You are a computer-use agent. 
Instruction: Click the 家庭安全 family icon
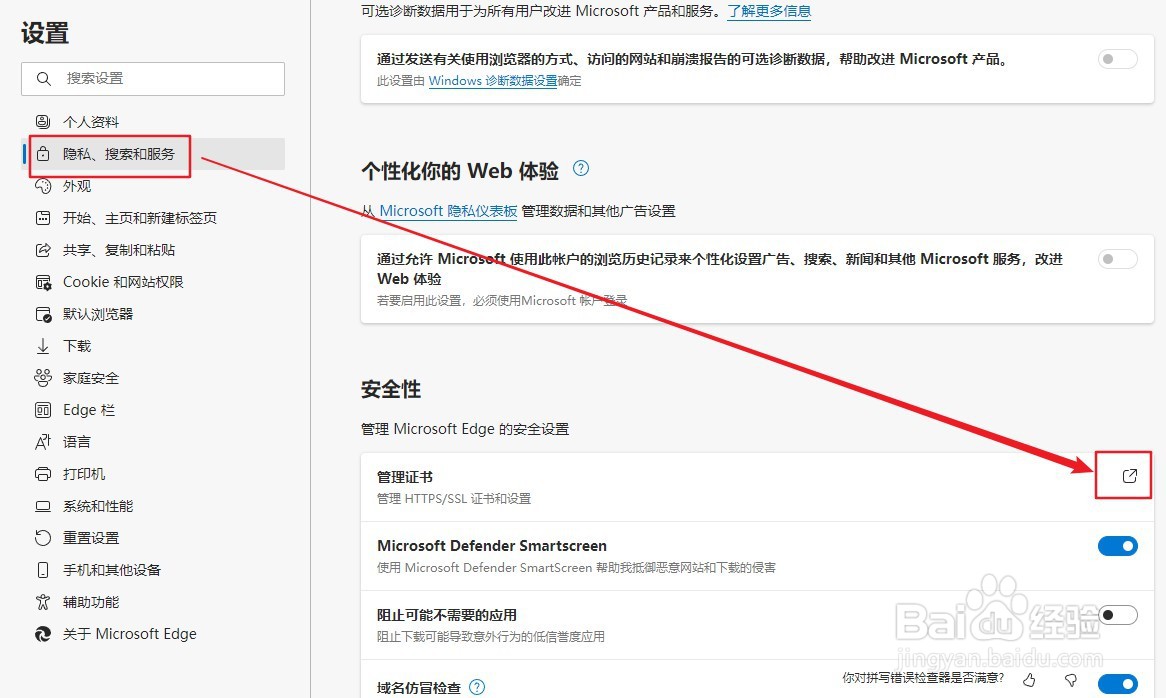click(x=43, y=378)
